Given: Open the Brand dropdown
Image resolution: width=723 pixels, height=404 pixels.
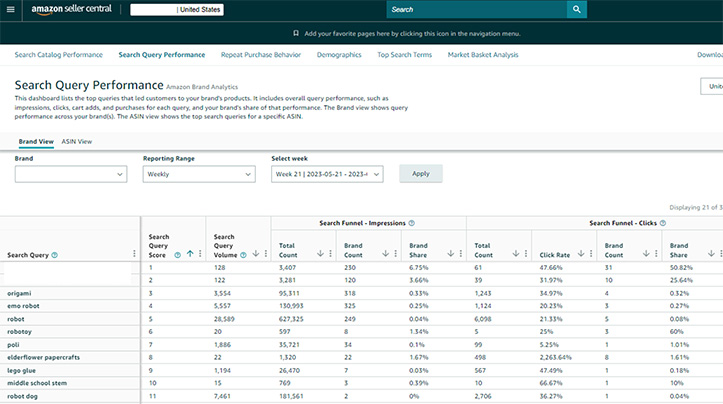Looking at the screenshot, I should point(71,174).
